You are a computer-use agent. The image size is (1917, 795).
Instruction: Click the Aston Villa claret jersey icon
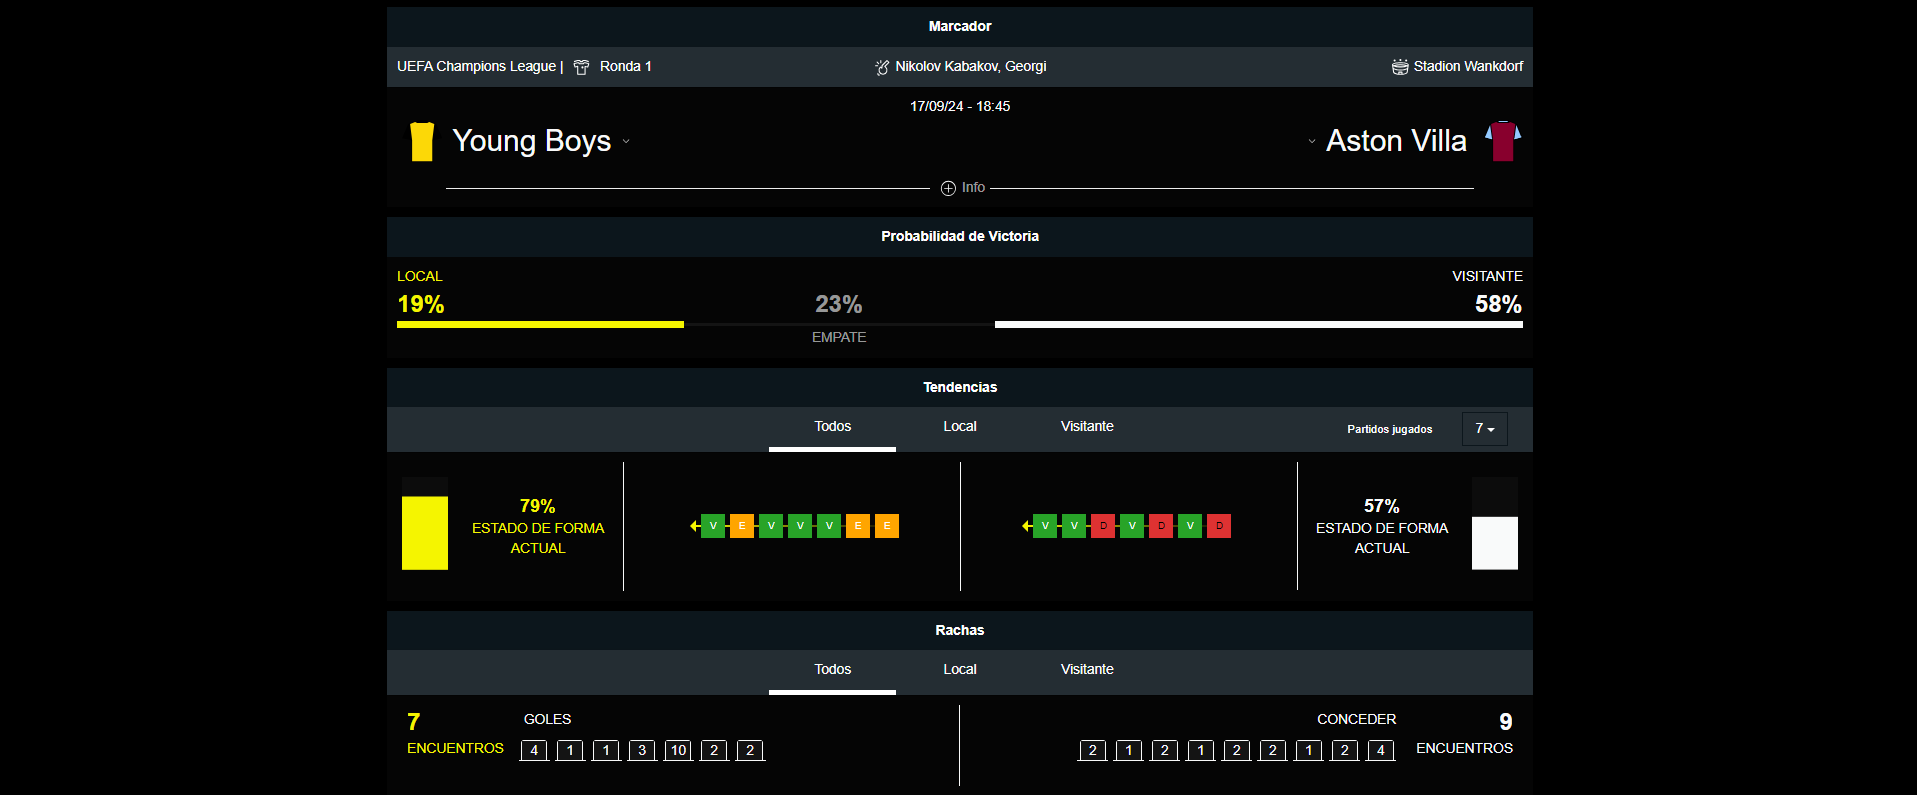click(x=1502, y=141)
